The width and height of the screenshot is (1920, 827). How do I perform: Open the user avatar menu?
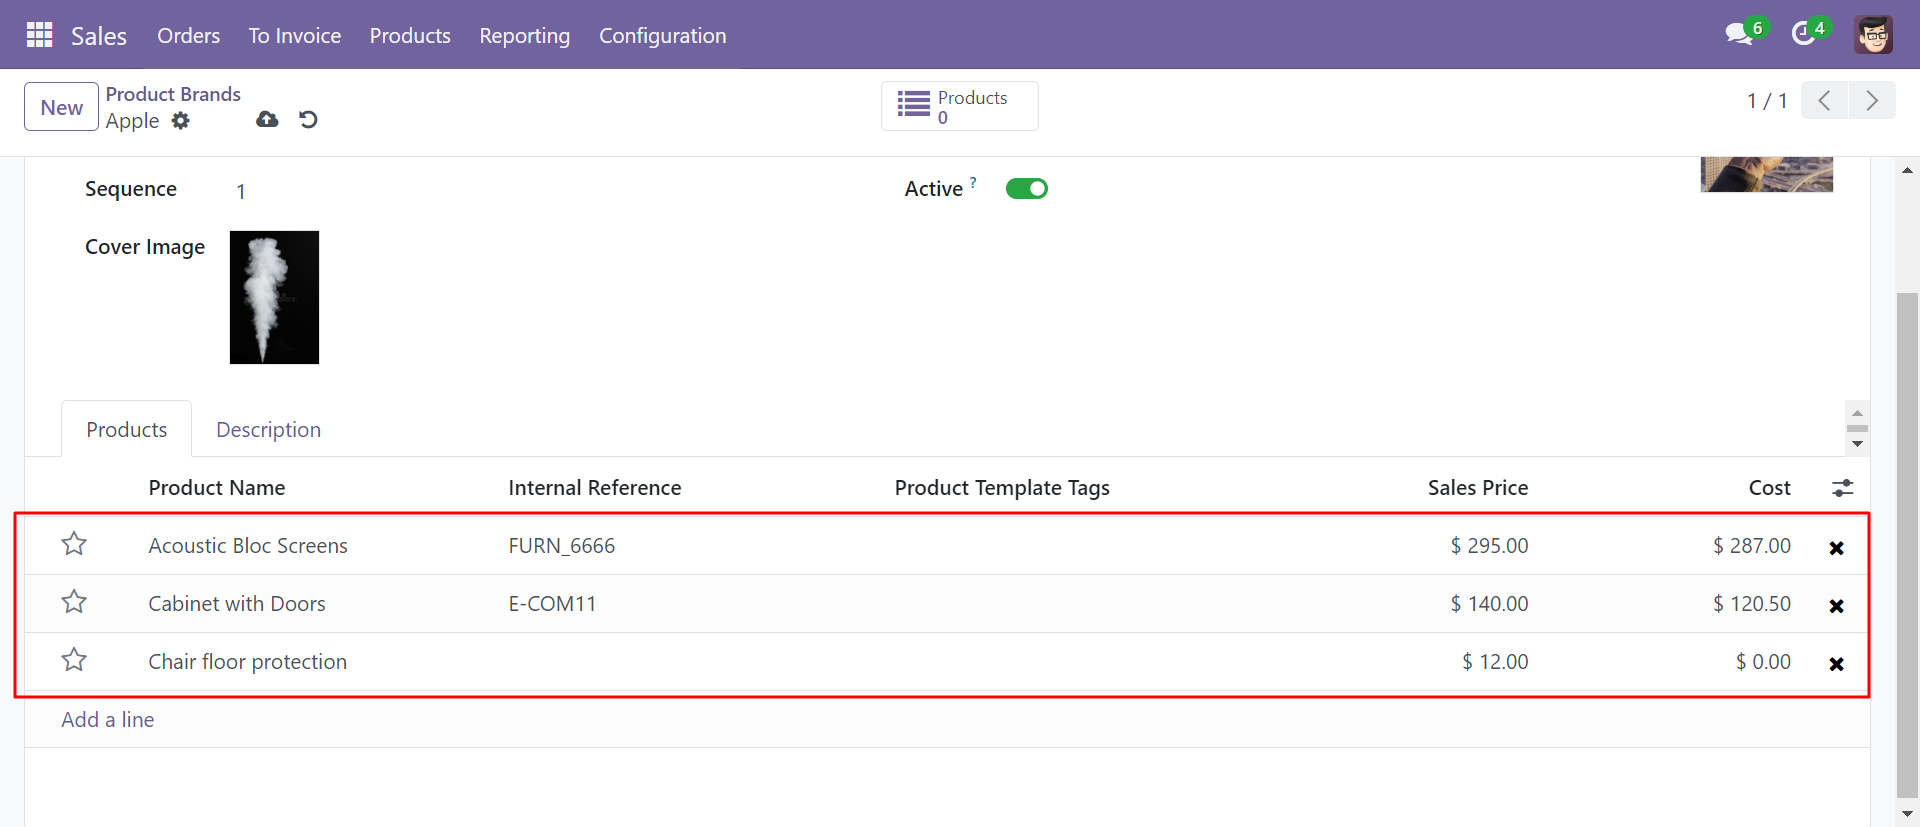coord(1873,35)
